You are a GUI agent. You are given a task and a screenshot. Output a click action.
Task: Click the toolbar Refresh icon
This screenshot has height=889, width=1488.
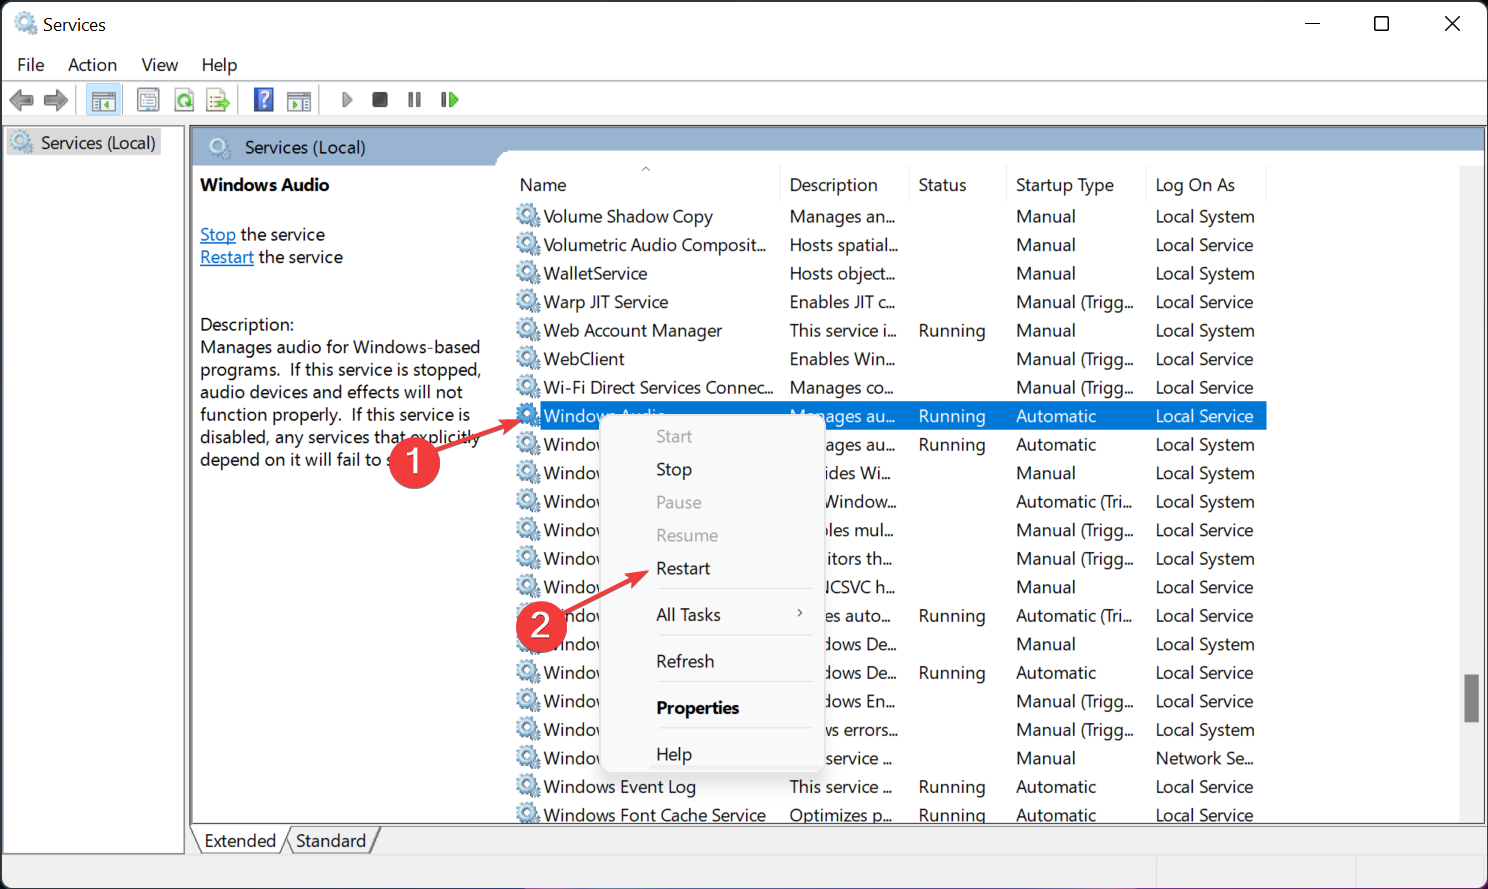coord(184,100)
